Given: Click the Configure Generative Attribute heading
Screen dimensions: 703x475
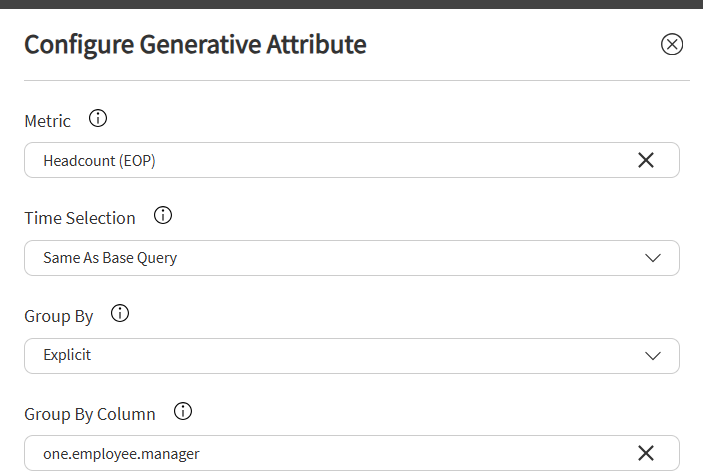Looking at the screenshot, I should click(x=195, y=45).
